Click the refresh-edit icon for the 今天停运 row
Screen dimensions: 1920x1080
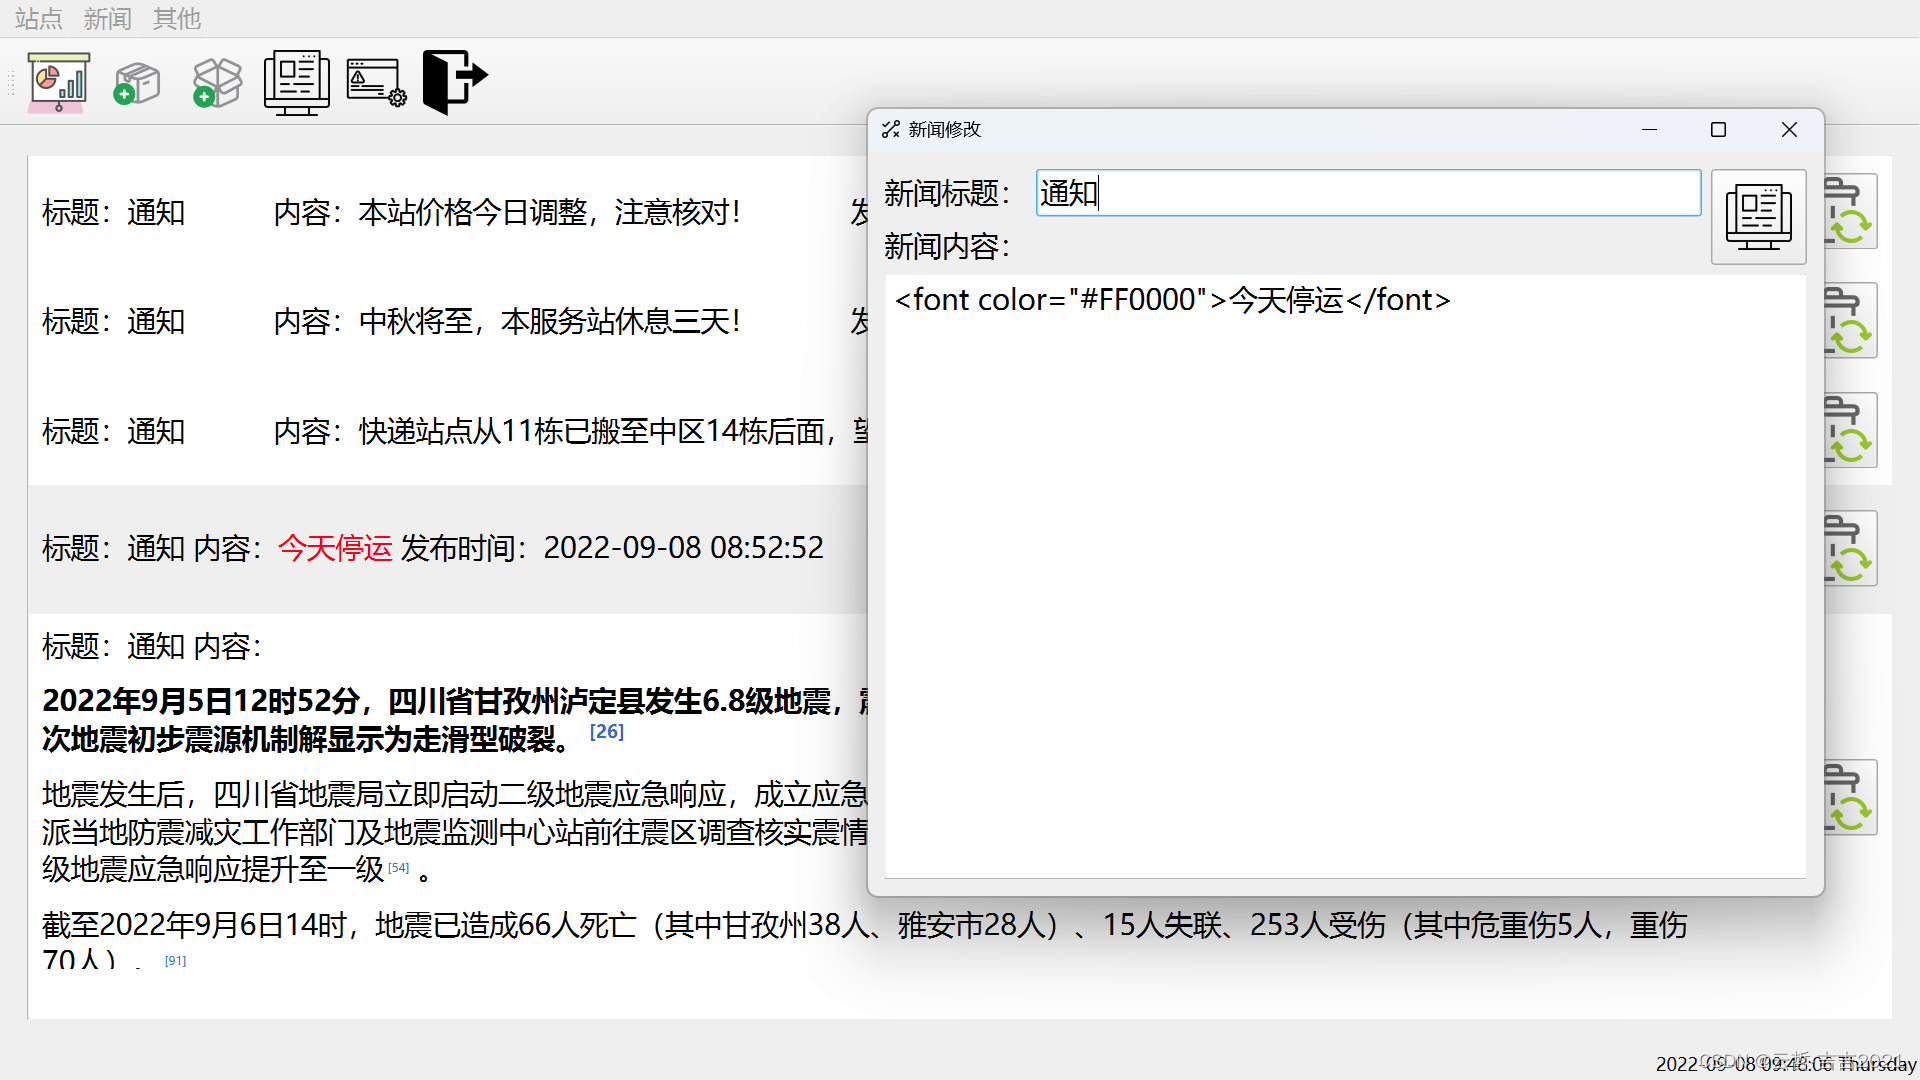[1851, 548]
